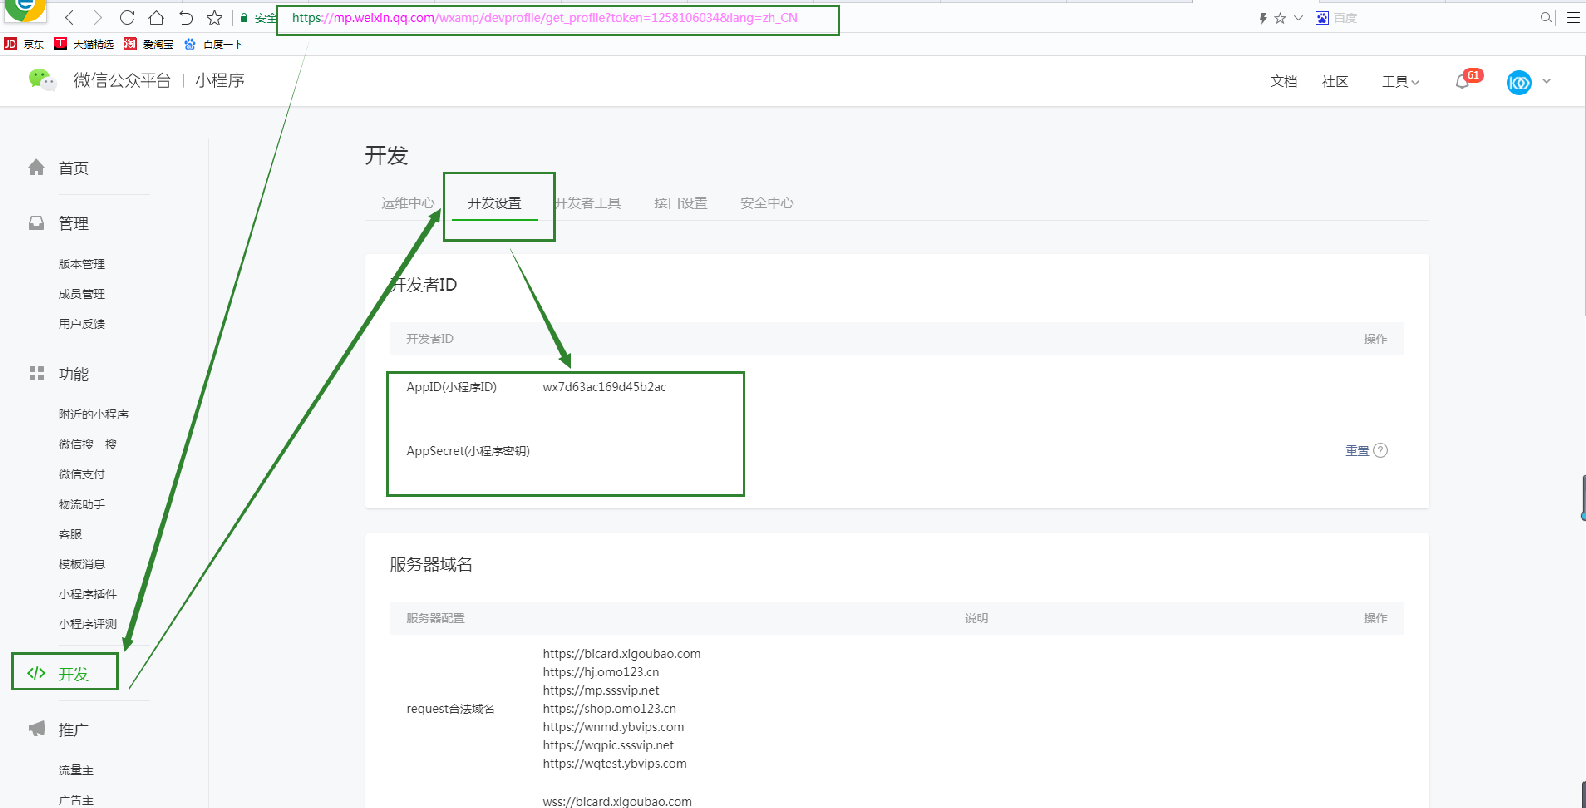The height and width of the screenshot is (808, 1586).
Task: Switch to the 开发者工具 tab
Action: (588, 203)
